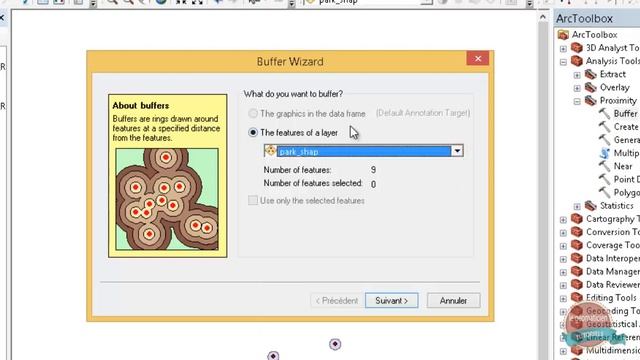This screenshot has width=640, height=360.
Task: Click the Analysis Tools toolbox icon
Action: (577, 61)
